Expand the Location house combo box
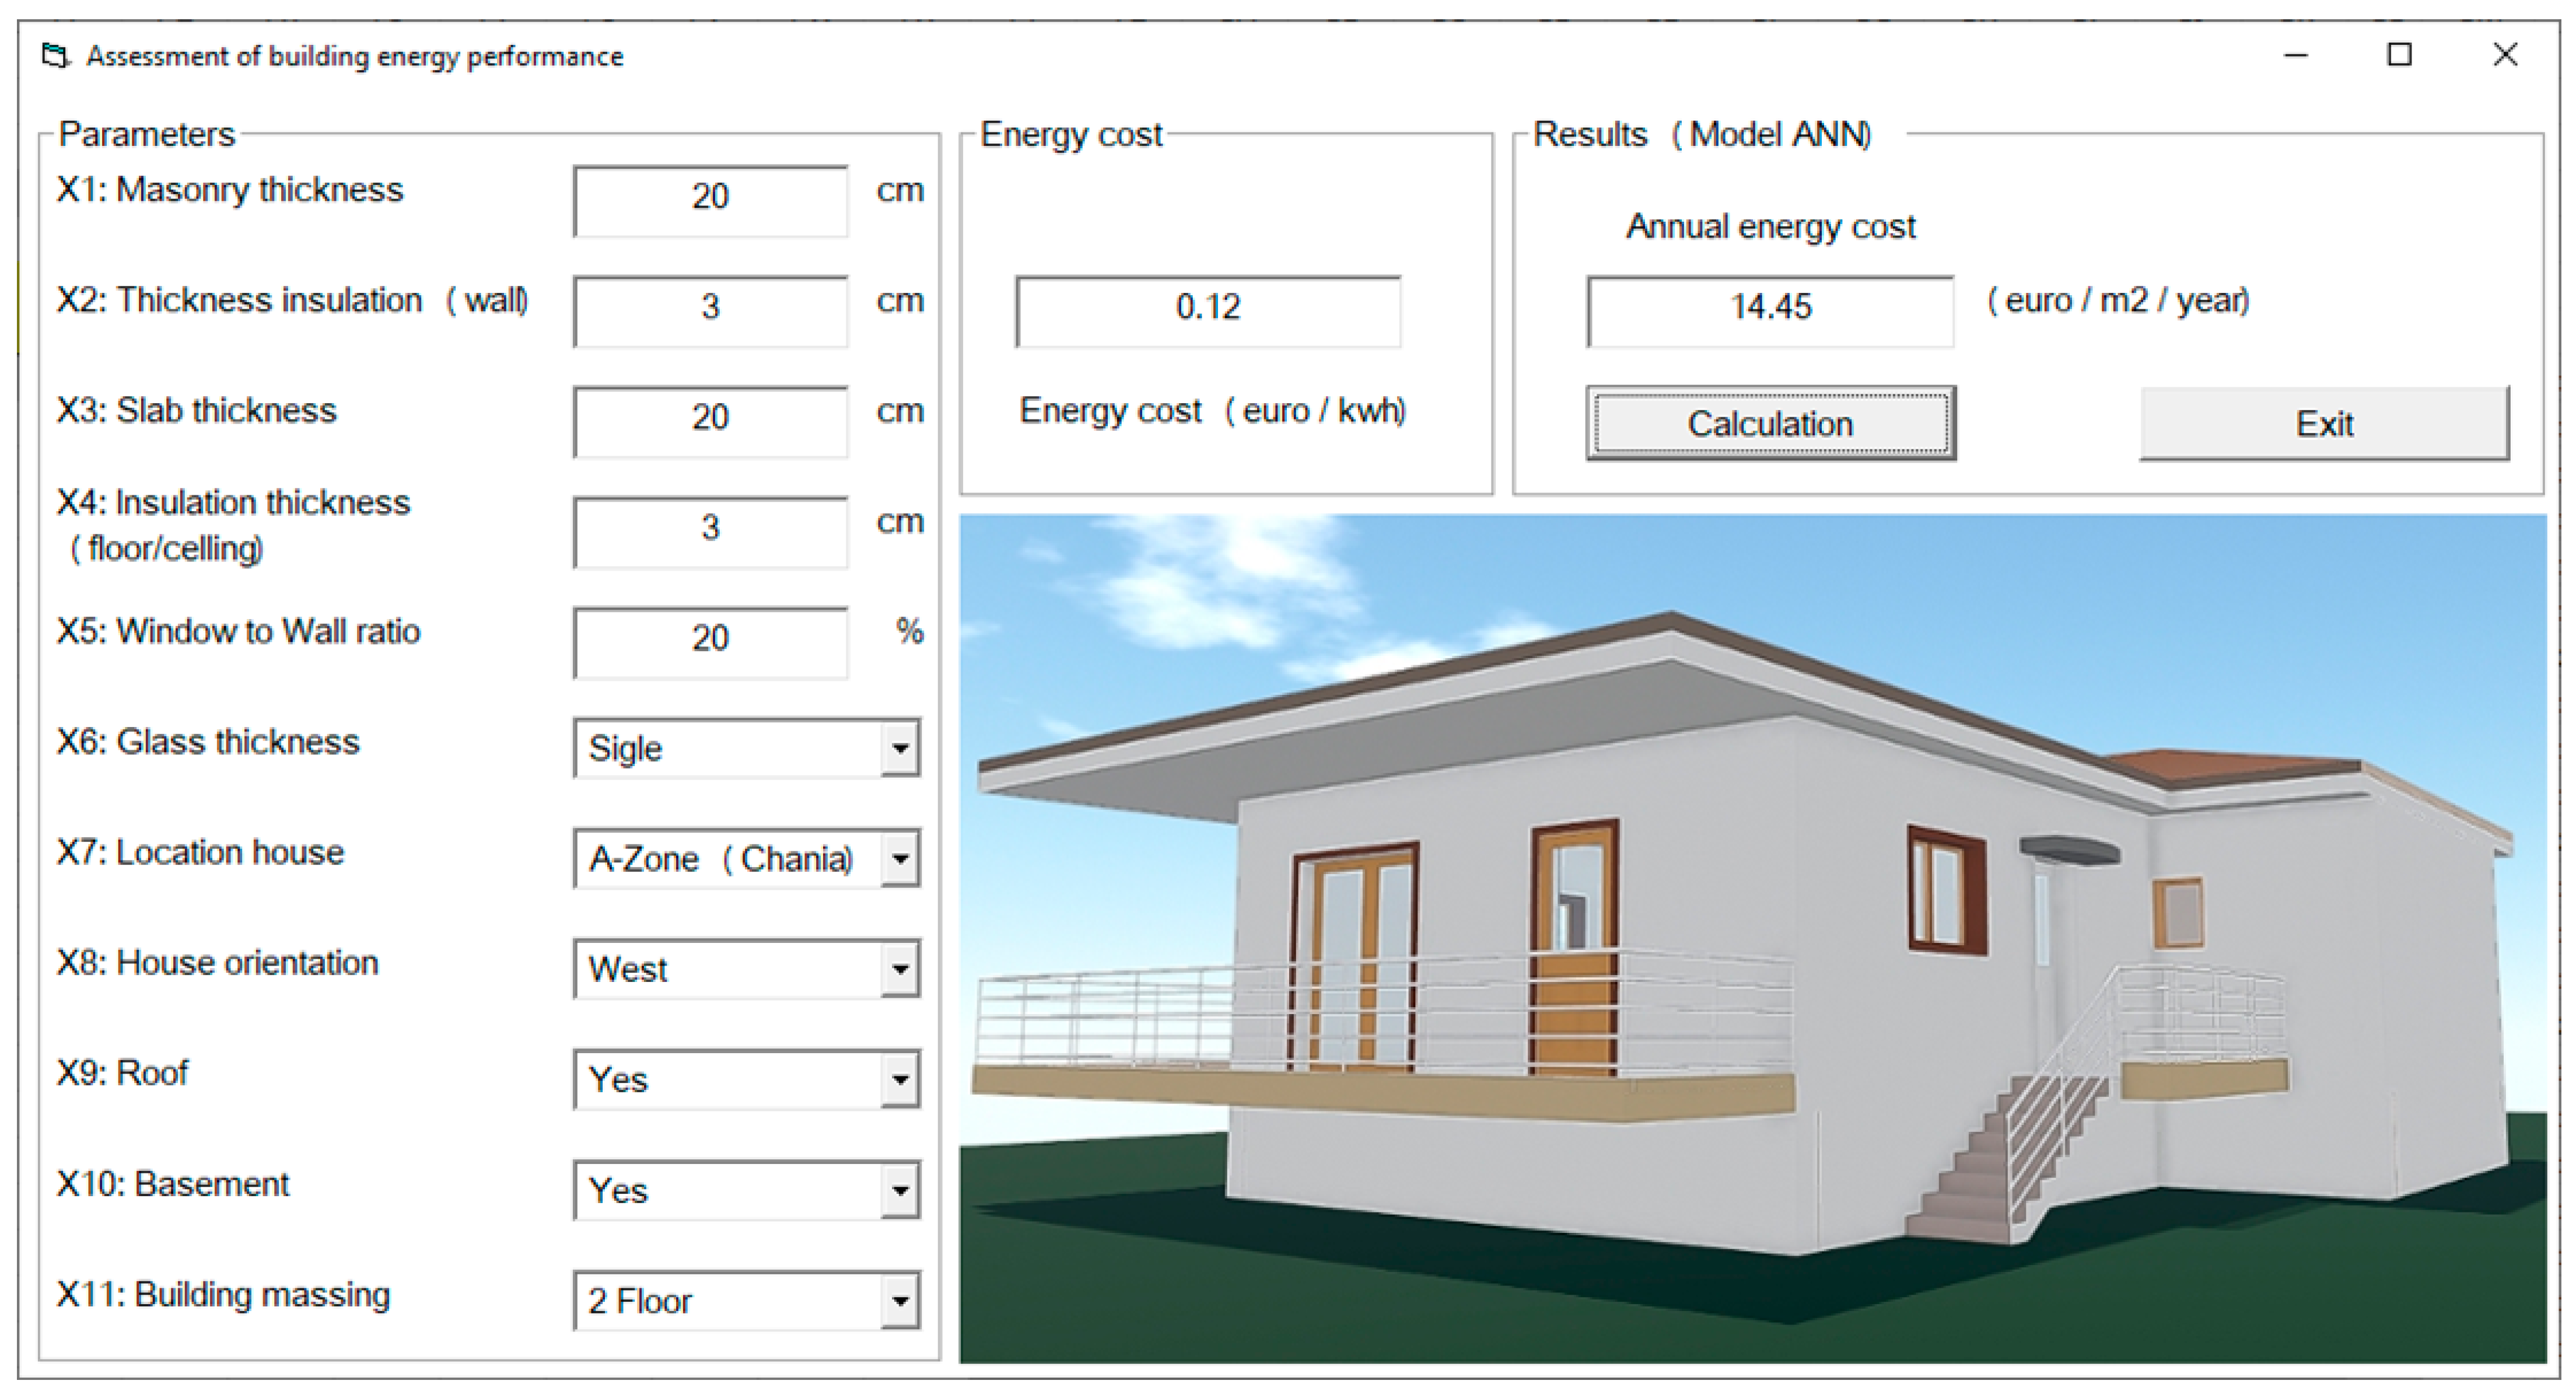This screenshot has width=2576, height=1398. [900, 859]
